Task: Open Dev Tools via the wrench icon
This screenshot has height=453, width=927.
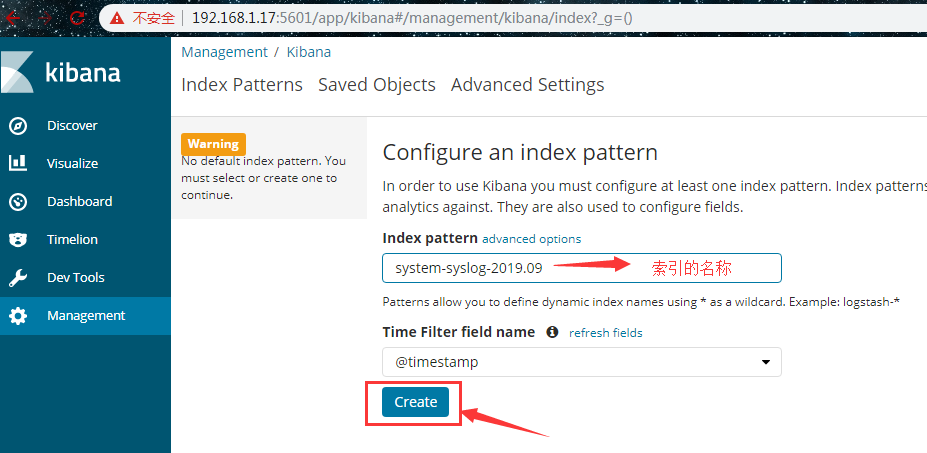Action: tap(18, 277)
